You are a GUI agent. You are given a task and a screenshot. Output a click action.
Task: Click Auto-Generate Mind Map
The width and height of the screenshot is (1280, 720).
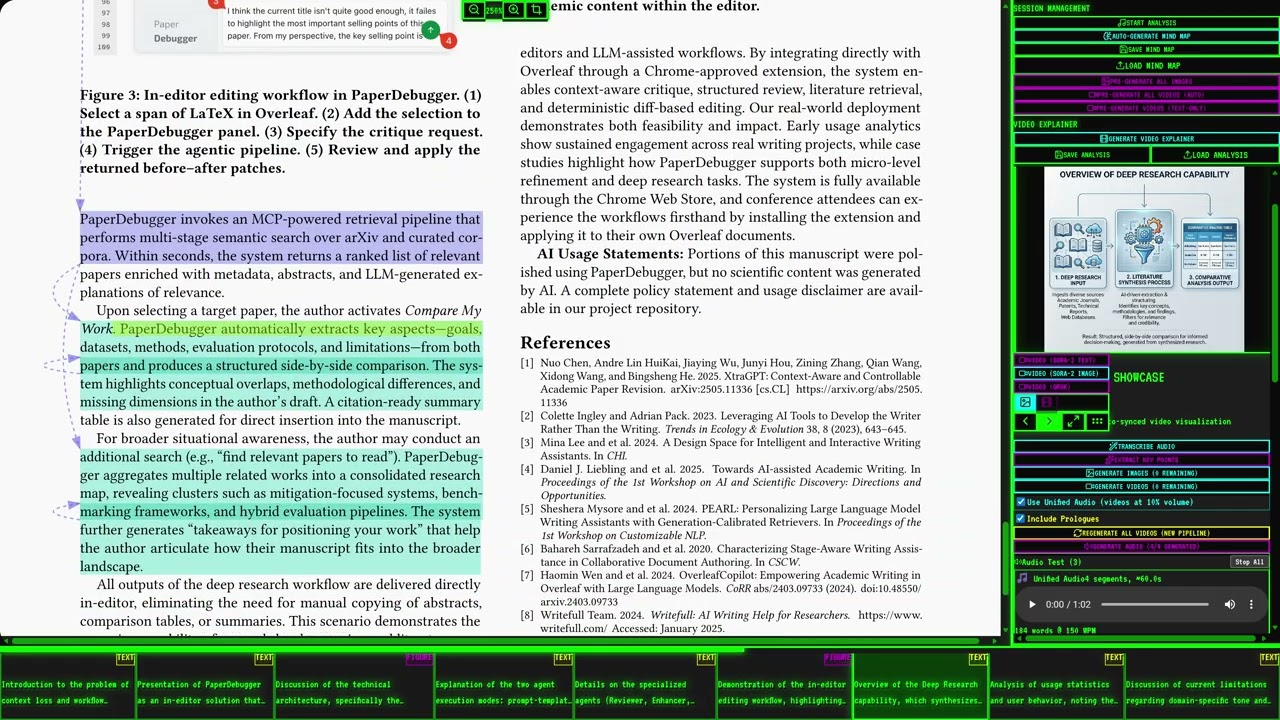1146,36
